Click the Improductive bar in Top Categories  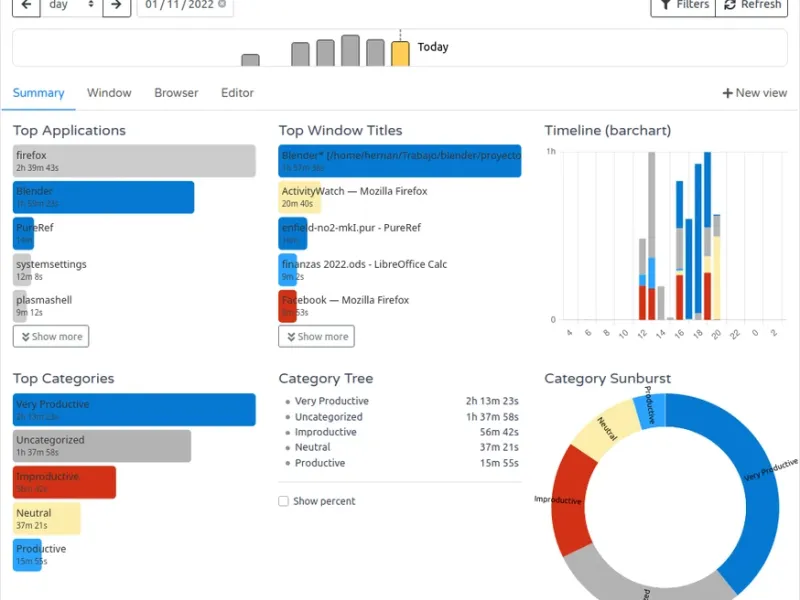click(64, 482)
